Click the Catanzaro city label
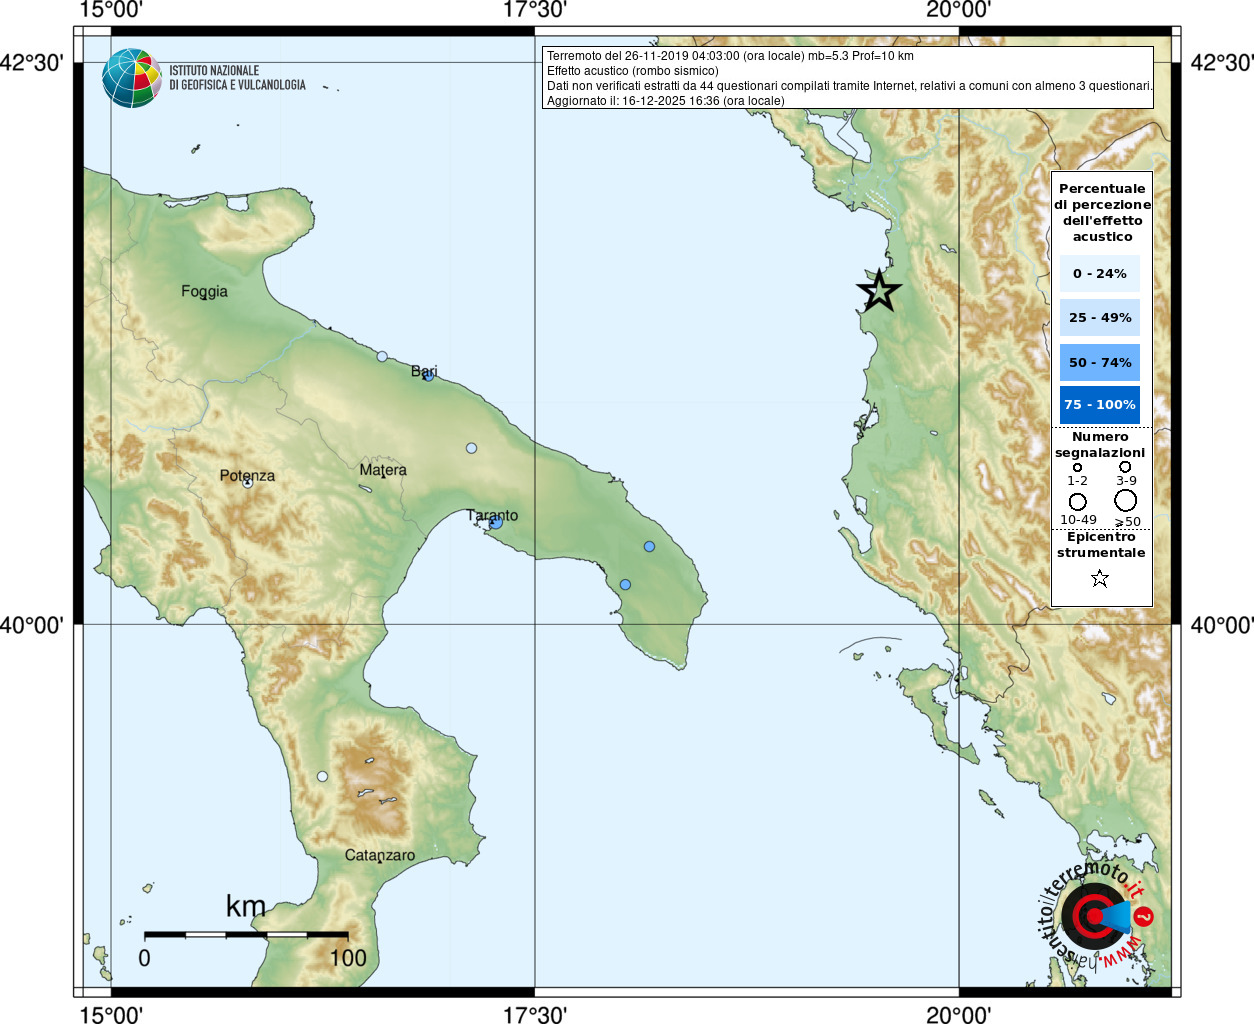The height and width of the screenshot is (1024, 1254). [x=379, y=855]
